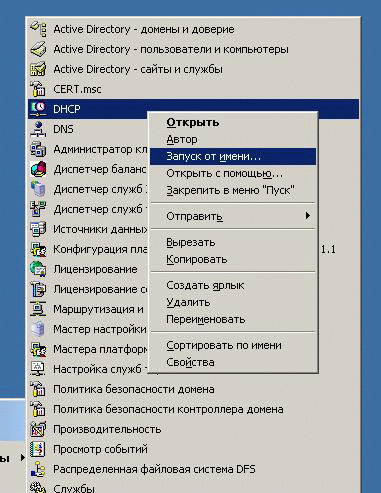Click the Диспетчер балансировки icon
The width and height of the screenshot is (381, 493).
tap(38, 169)
